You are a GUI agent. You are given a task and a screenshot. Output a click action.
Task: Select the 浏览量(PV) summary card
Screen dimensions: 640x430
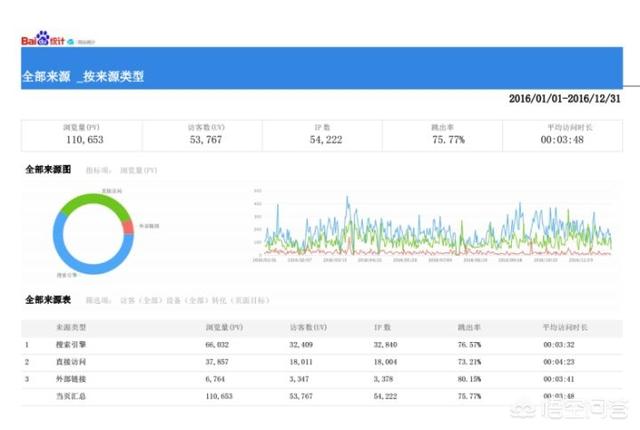pyautogui.click(x=81, y=135)
